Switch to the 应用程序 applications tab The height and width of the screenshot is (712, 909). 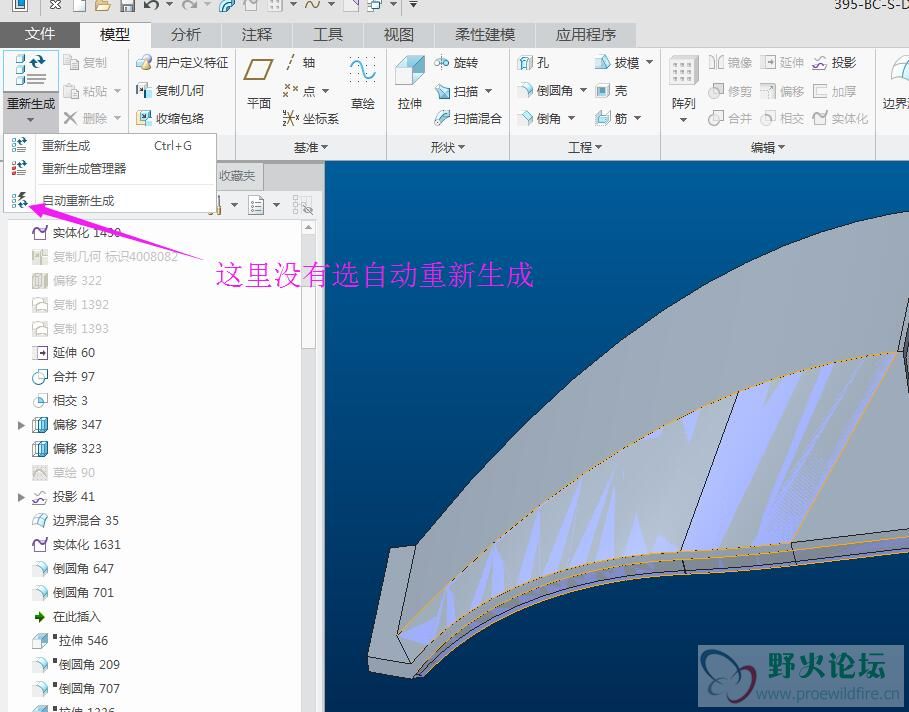click(586, 35)
